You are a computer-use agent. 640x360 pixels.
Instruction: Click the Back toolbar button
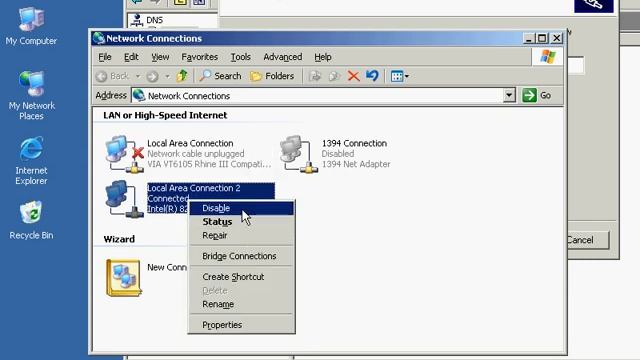(113, 76)
